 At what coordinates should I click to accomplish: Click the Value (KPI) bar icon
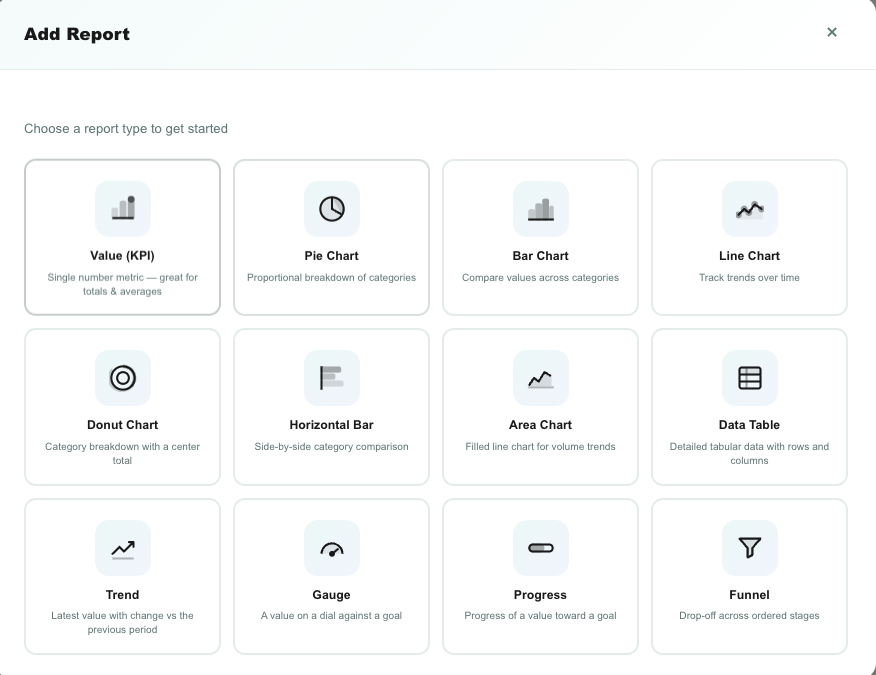(122, 208)
